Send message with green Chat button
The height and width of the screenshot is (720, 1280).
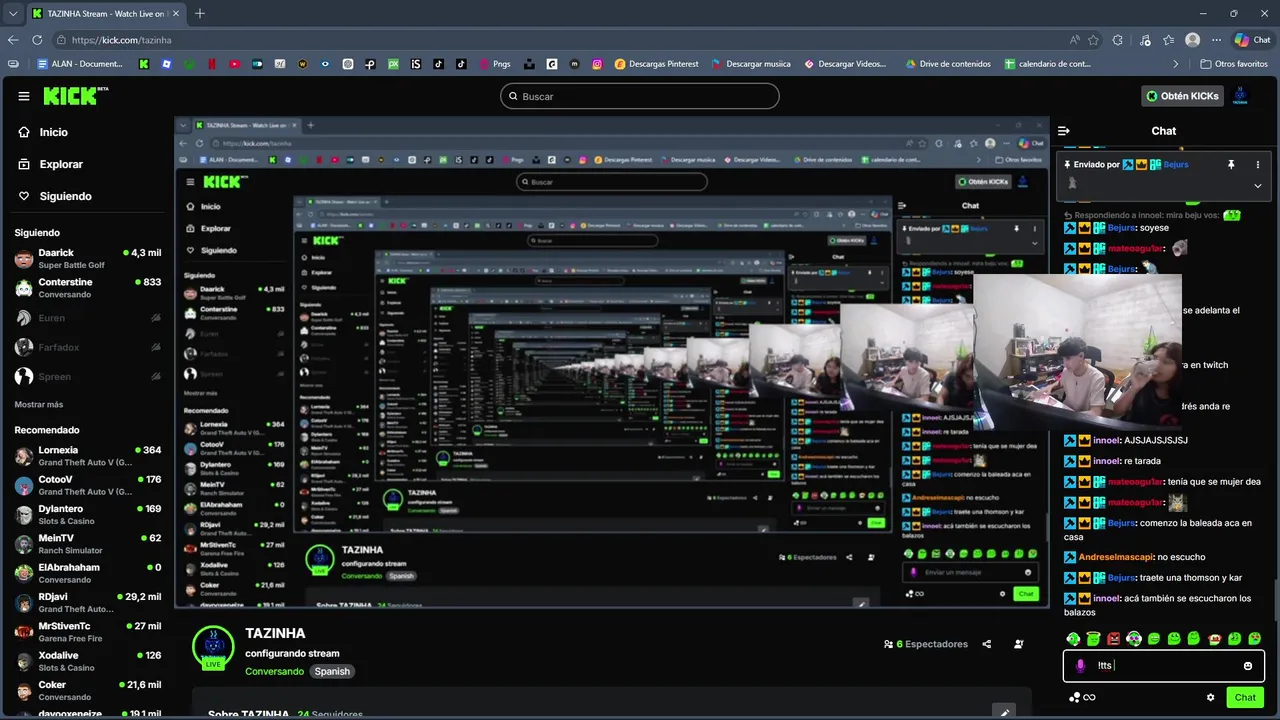[x=1245, y=698]
